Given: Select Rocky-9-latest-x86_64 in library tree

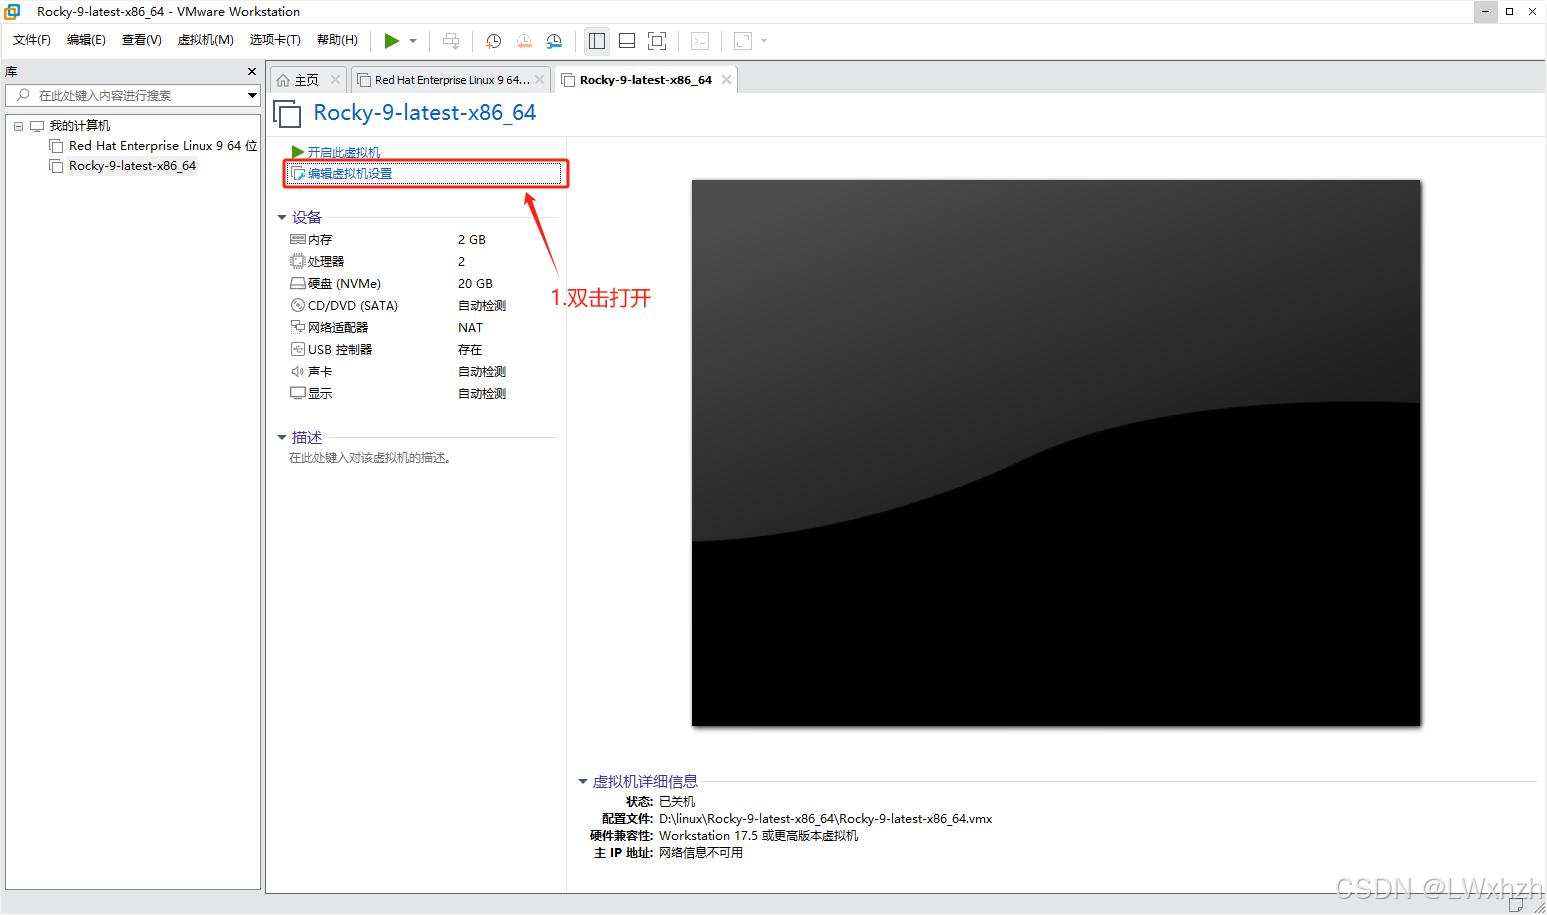Looking at the screenshot, I should 132,166.
